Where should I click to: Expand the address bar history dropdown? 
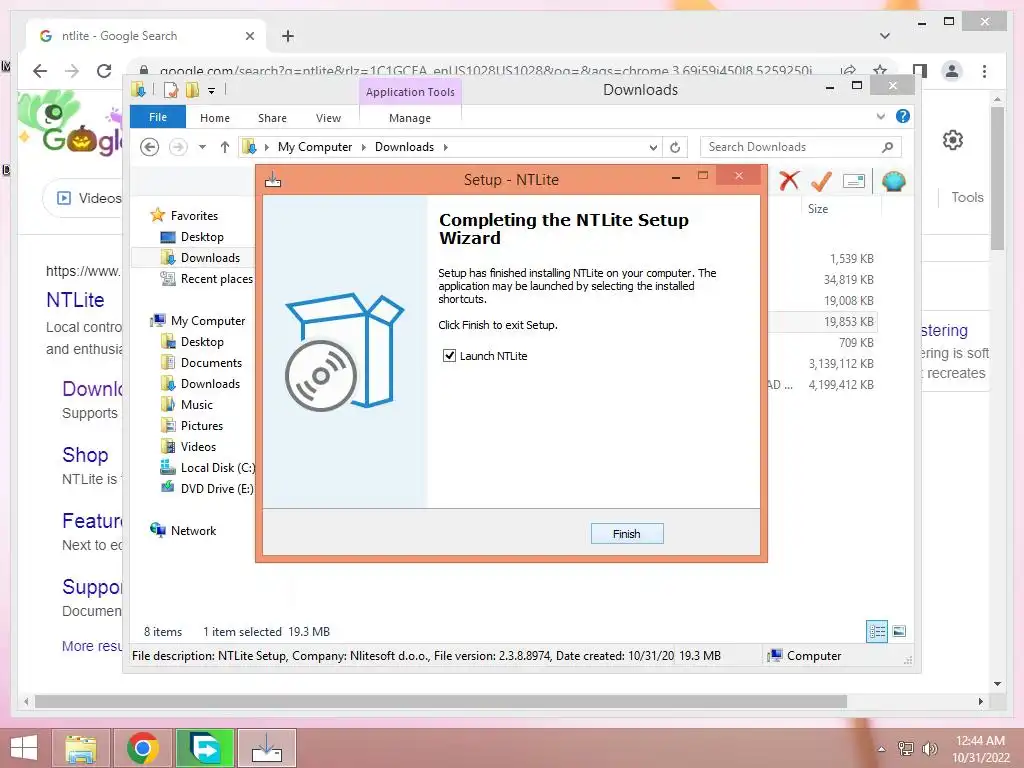[x=653, y=148]
